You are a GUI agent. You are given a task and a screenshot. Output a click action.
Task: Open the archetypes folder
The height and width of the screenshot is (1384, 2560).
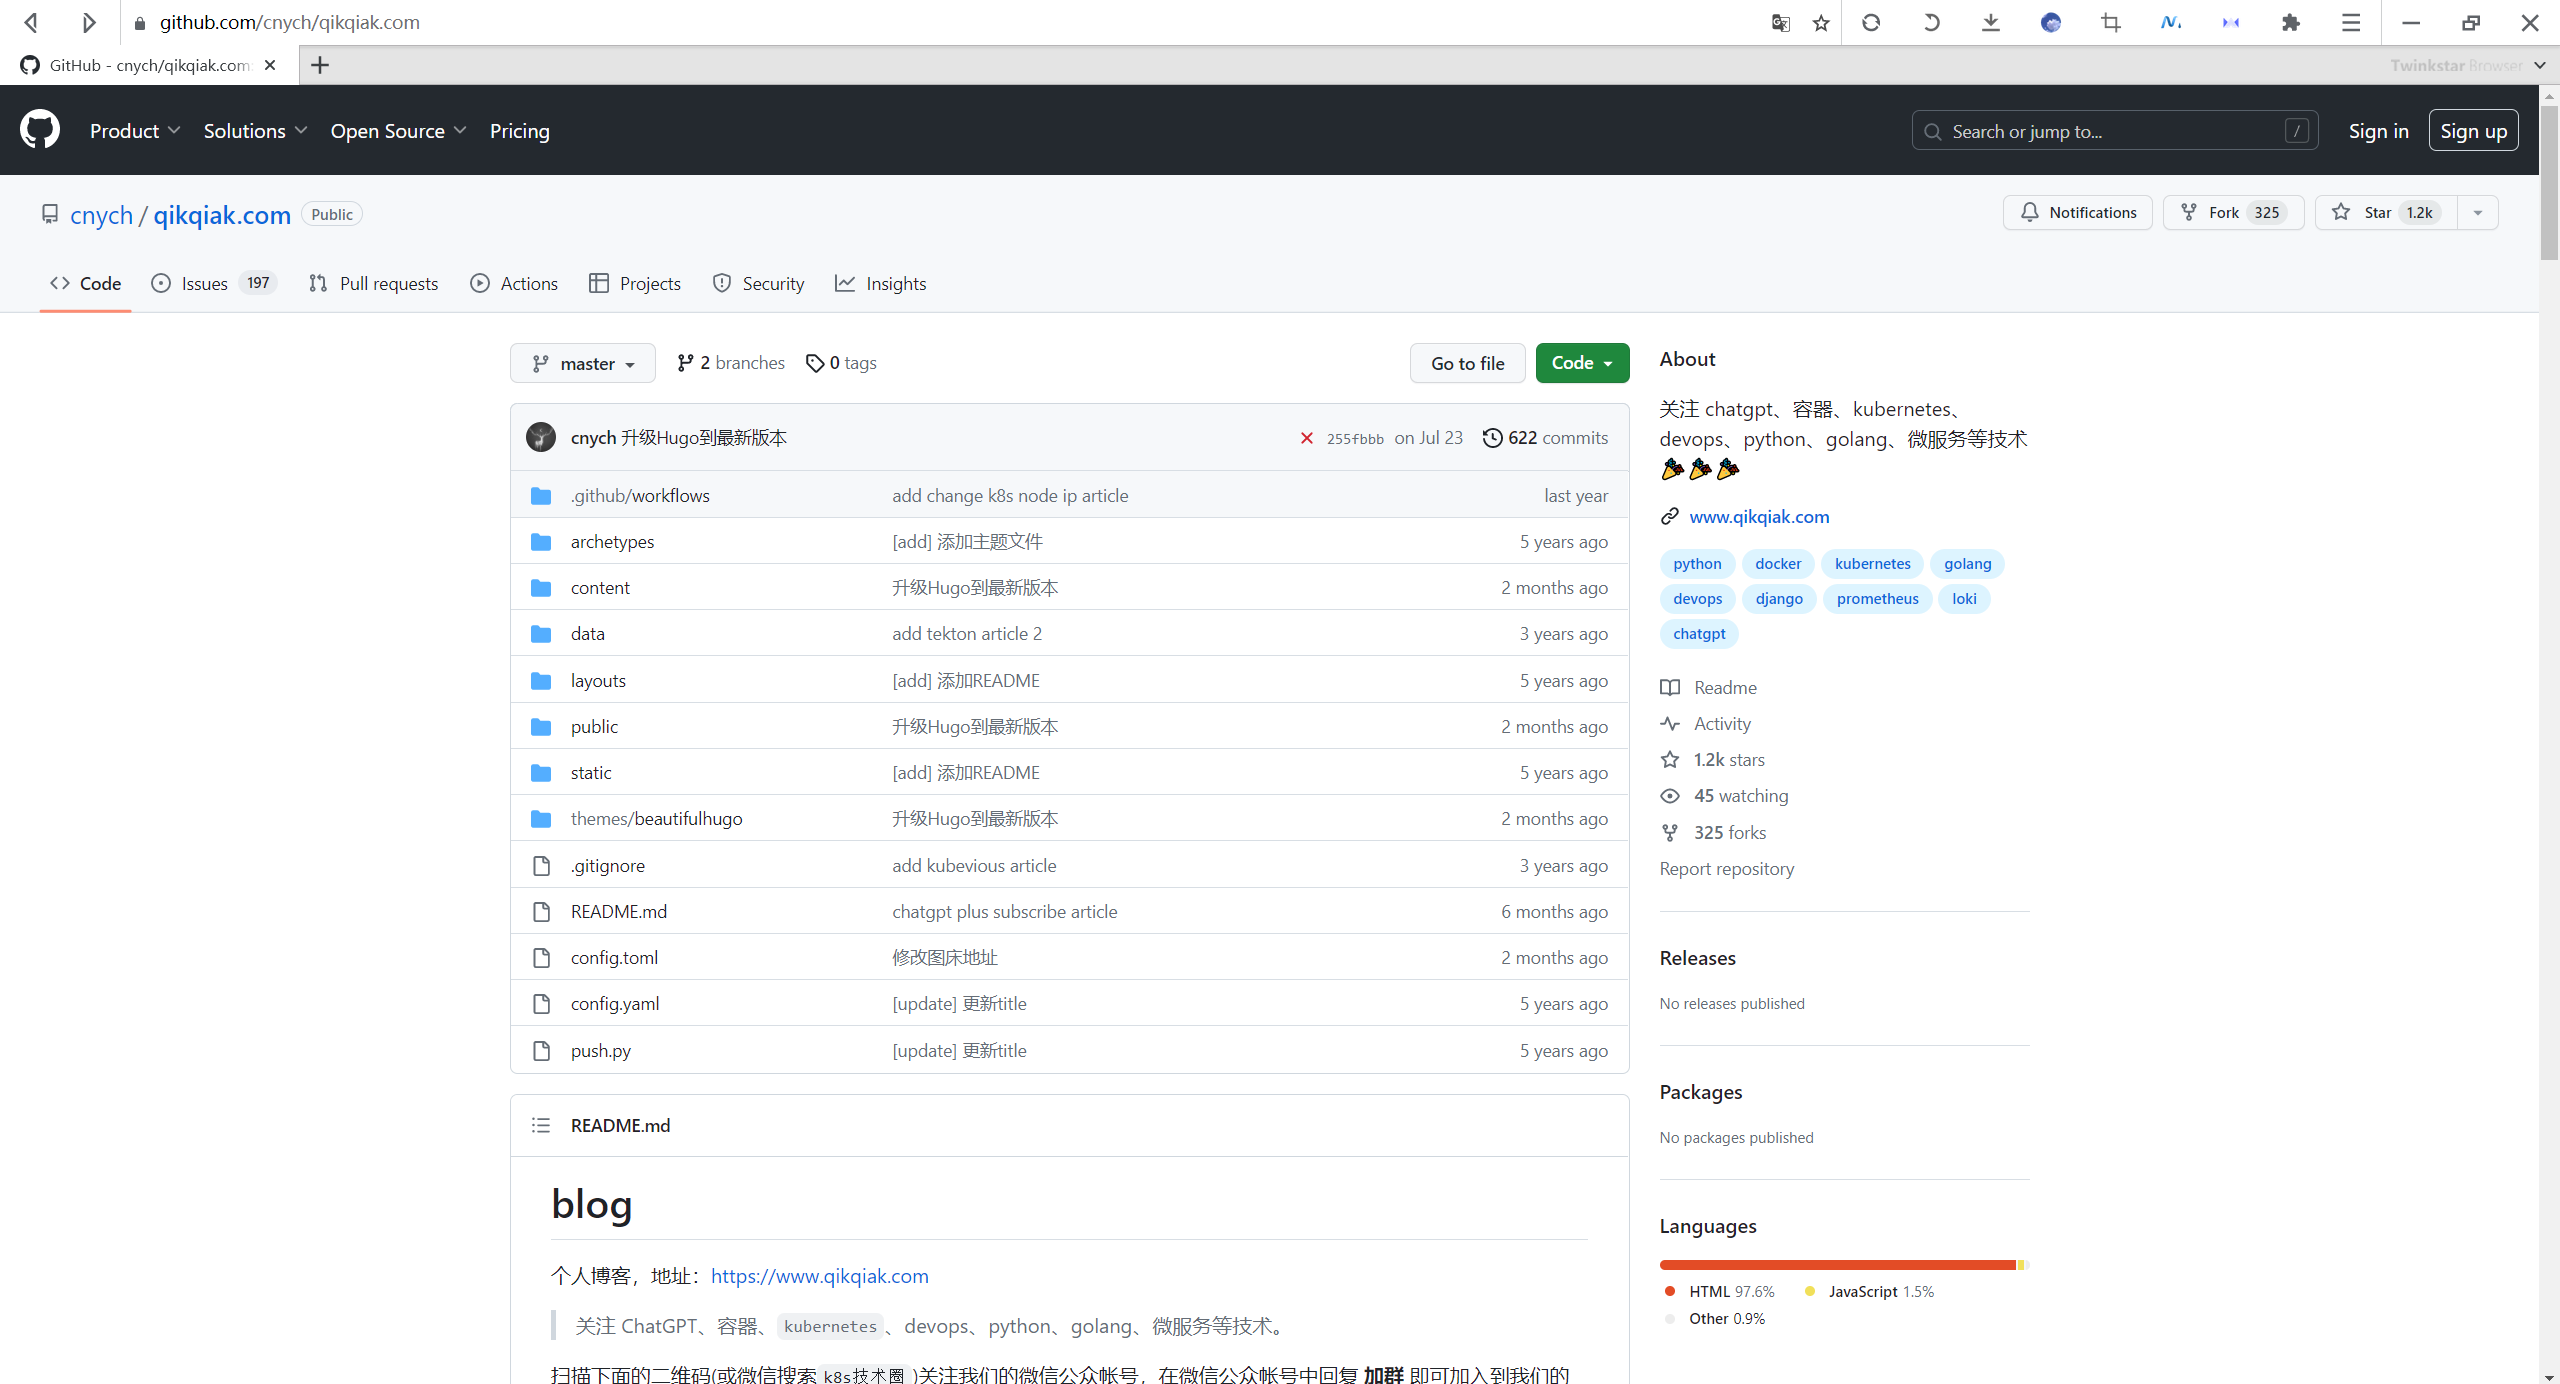(612, 541)
